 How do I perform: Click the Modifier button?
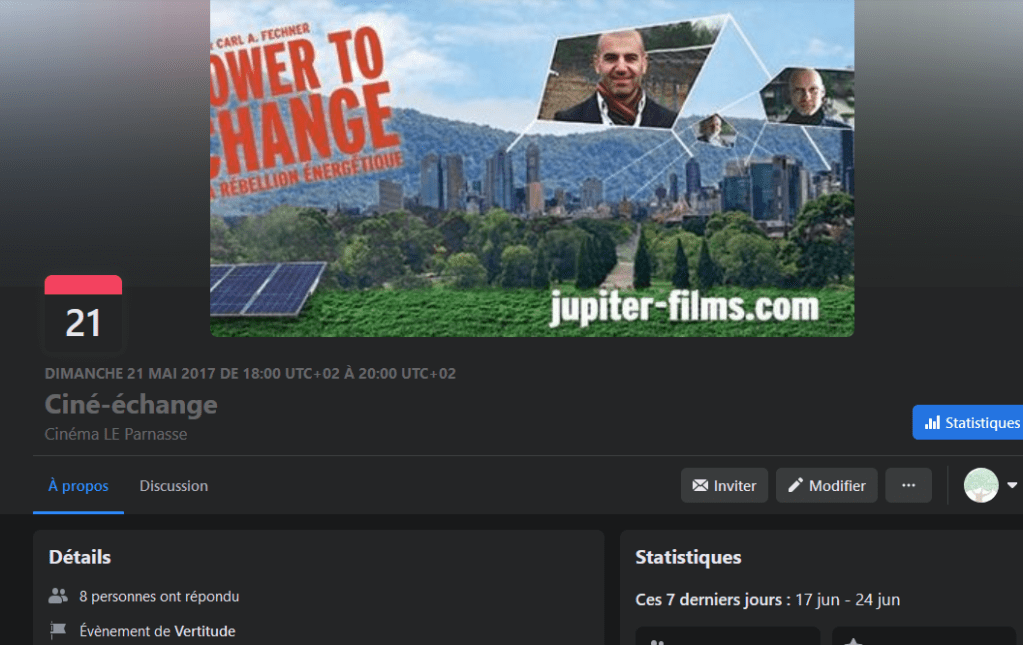coord(827,485)
